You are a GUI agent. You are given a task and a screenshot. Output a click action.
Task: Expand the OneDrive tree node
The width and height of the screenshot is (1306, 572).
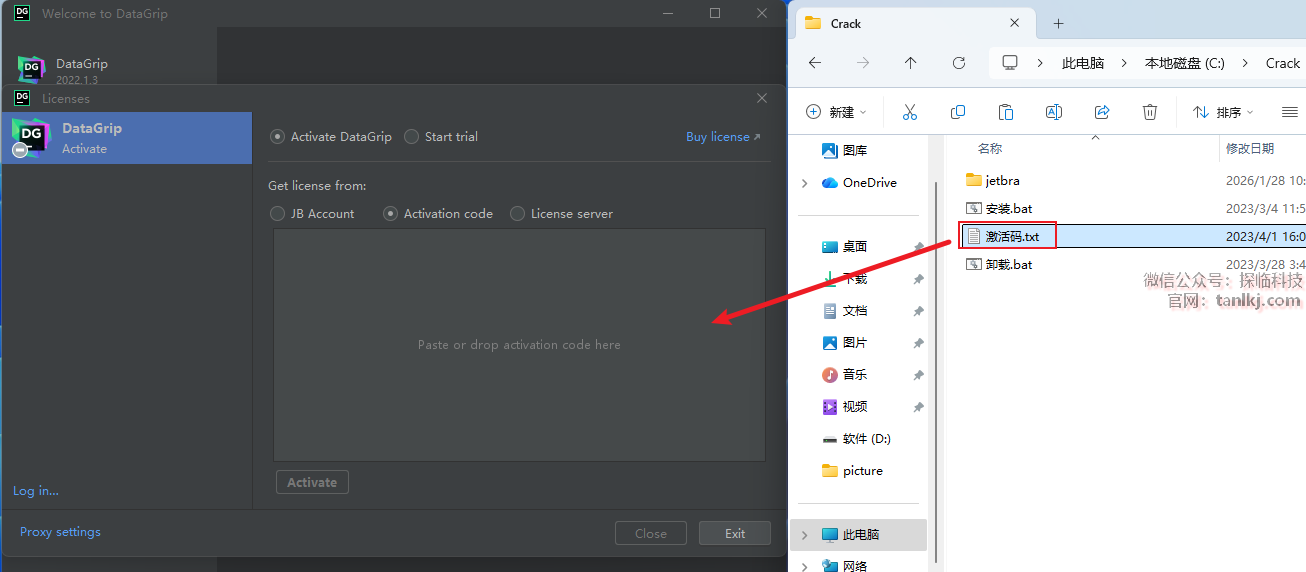coord(805,183)
